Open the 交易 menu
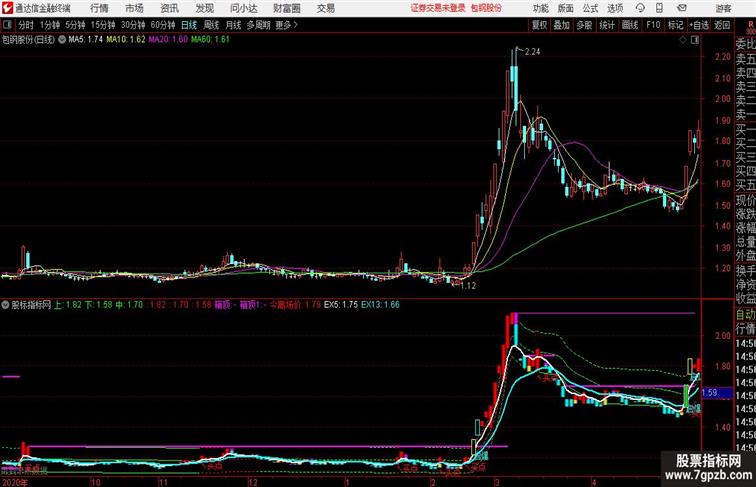Image resolution: width=756 pixels, height=487 pixels. point(325,8)
